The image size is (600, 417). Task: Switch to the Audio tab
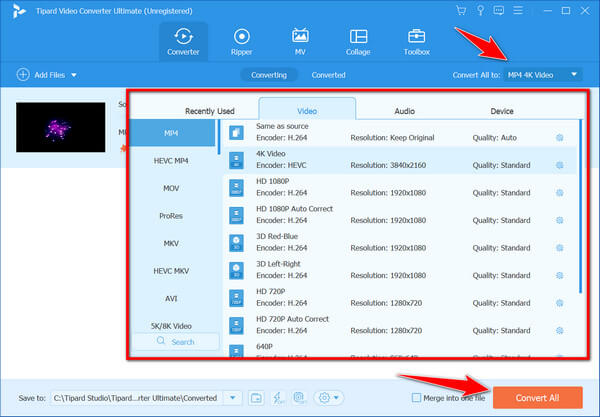pos(404,111)
